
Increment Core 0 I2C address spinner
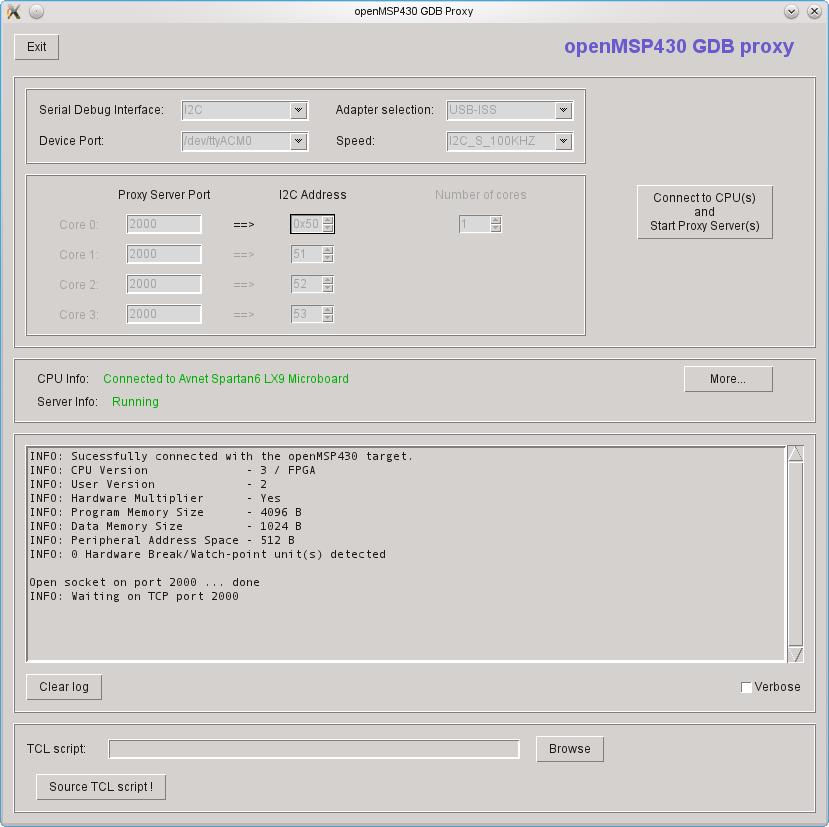pyautogui.click(x=328, y=220)
